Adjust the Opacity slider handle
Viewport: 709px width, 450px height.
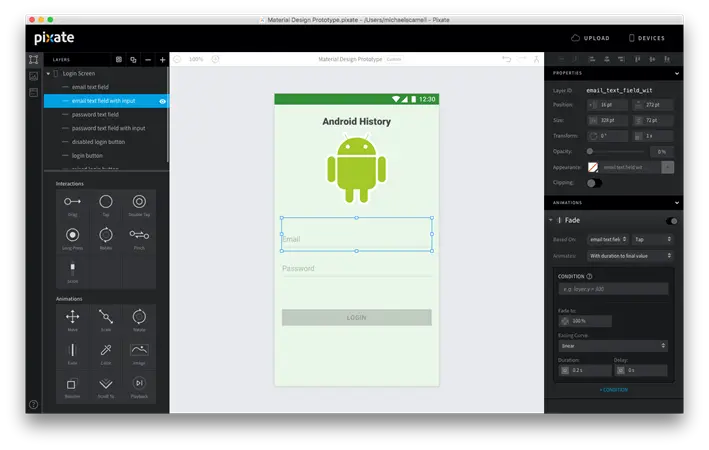[590, 152]
